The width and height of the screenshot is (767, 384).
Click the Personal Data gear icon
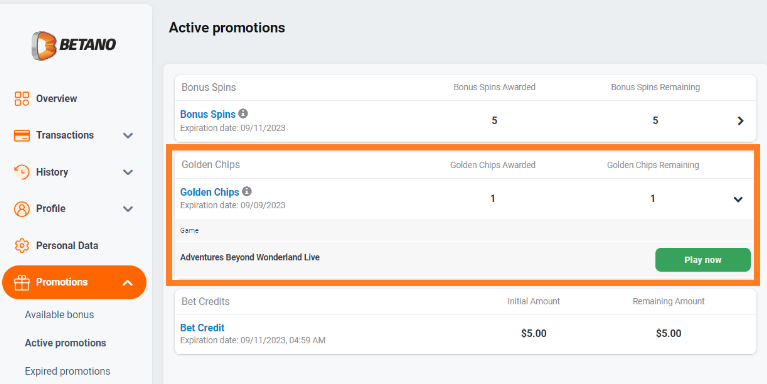pyautogui.click(x=22, y=246)
